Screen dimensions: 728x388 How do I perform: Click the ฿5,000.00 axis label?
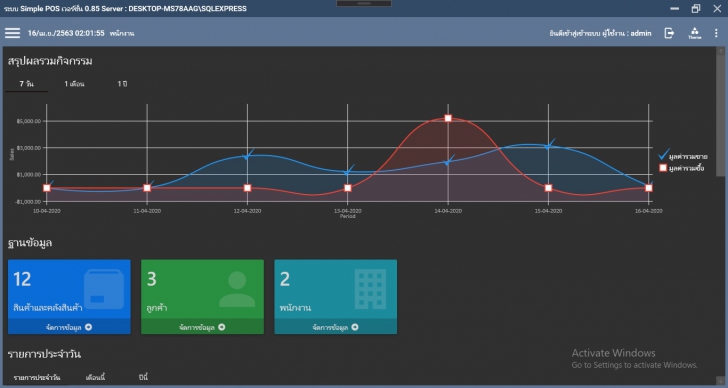pyautogui.click(x=29, y=121)
